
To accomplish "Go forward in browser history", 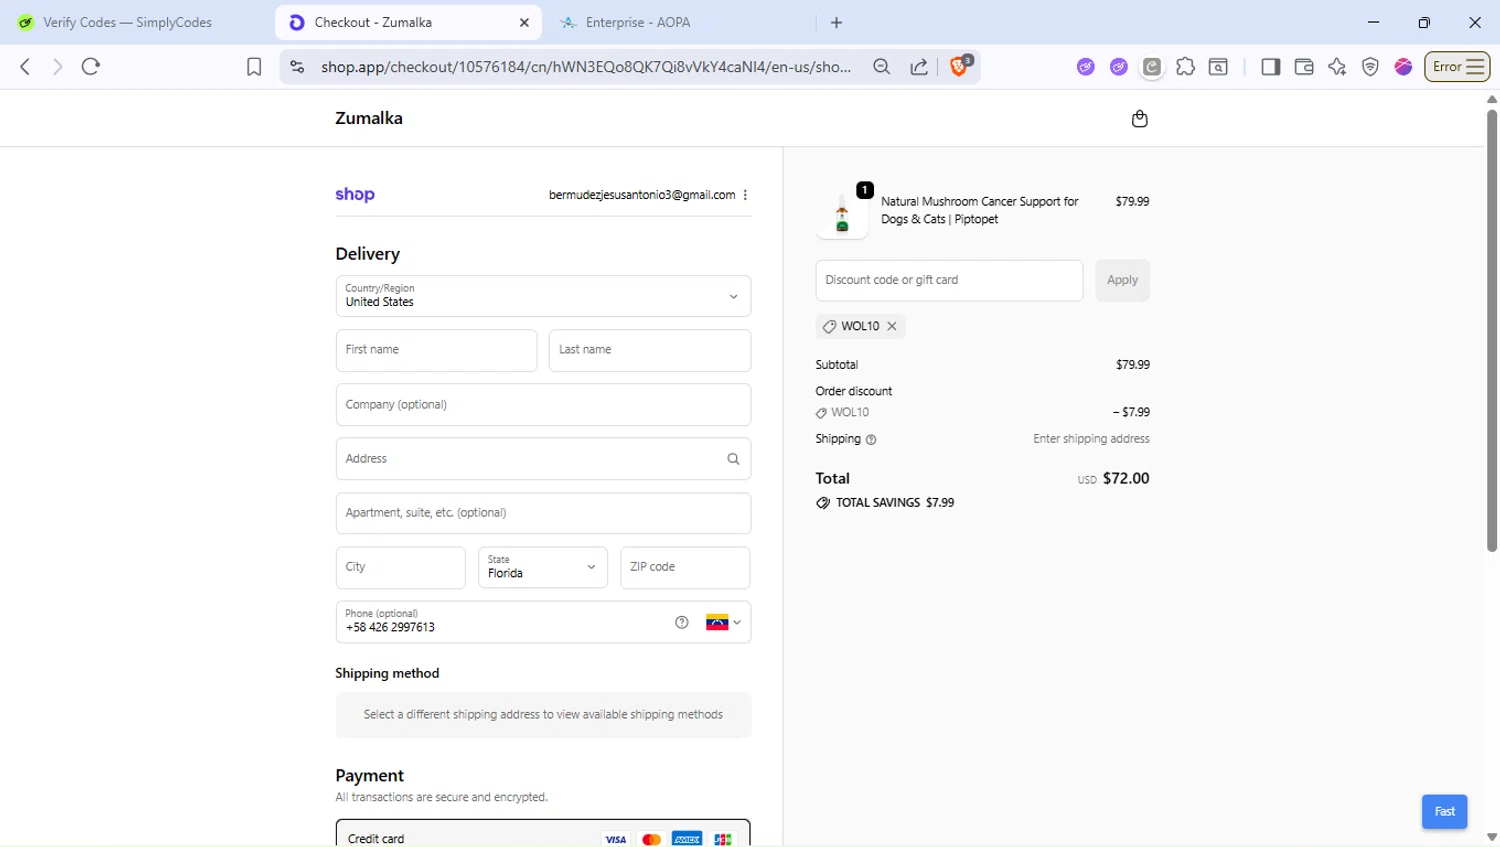I will click(x=57, y=67).
